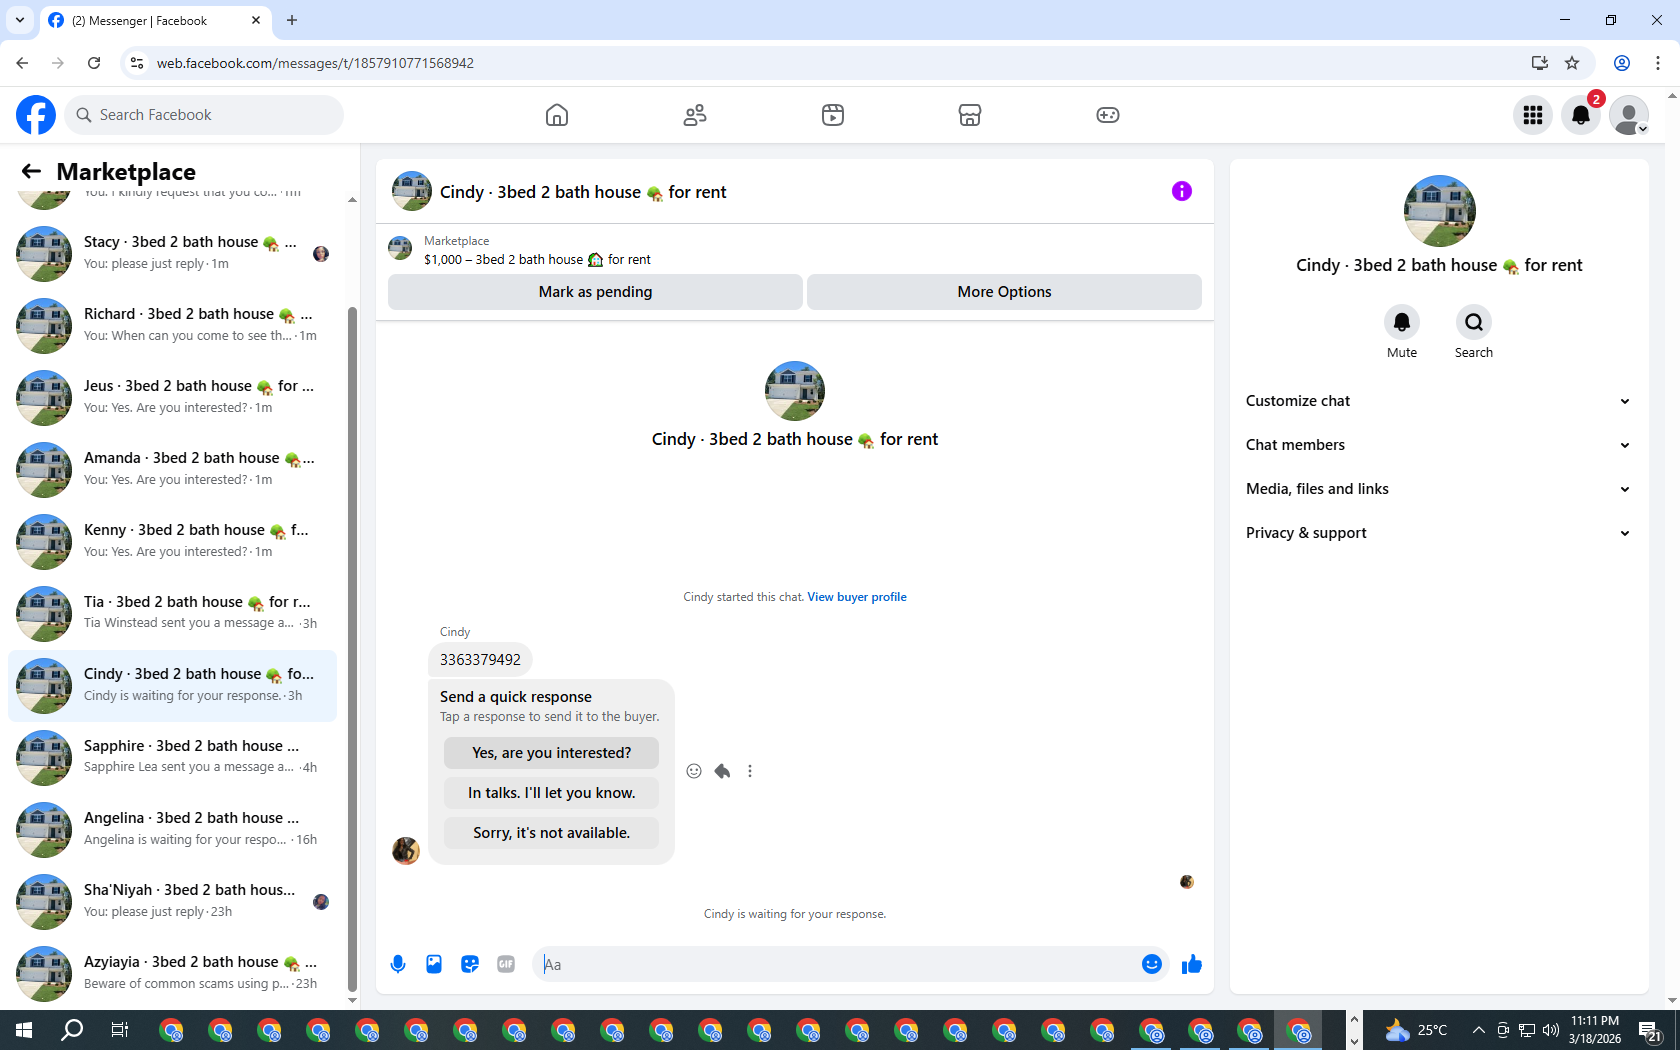The width and height of the screenshot is (1680, 1050).
Task: Send quick reply 'In talks. I'll let you know.'
Action: coord(551,793)
